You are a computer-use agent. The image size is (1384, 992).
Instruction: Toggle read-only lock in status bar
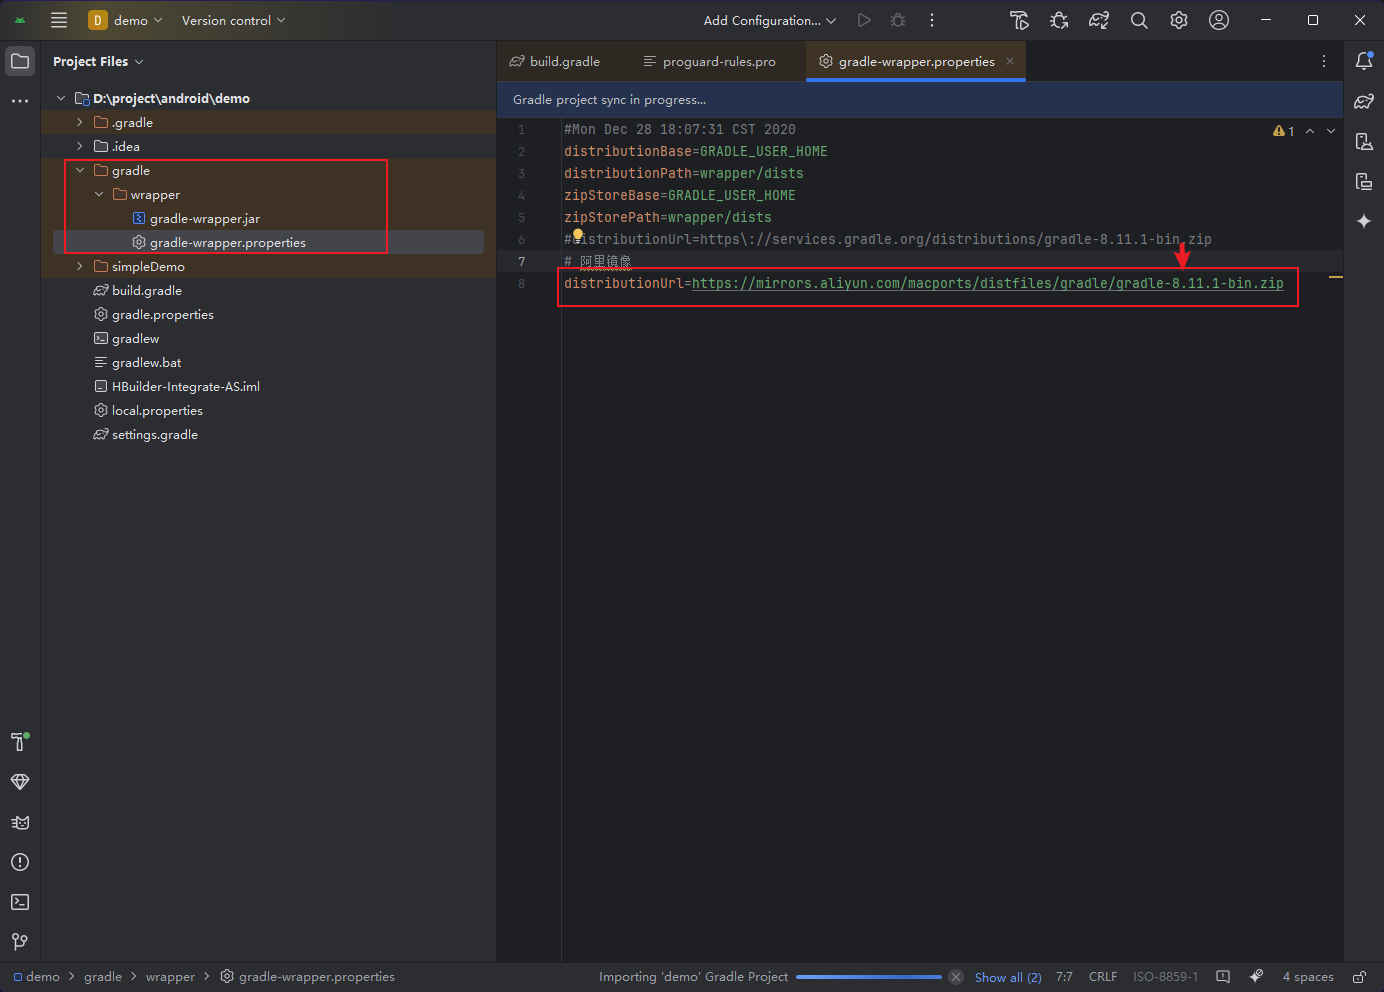(x=1359, y=977)
